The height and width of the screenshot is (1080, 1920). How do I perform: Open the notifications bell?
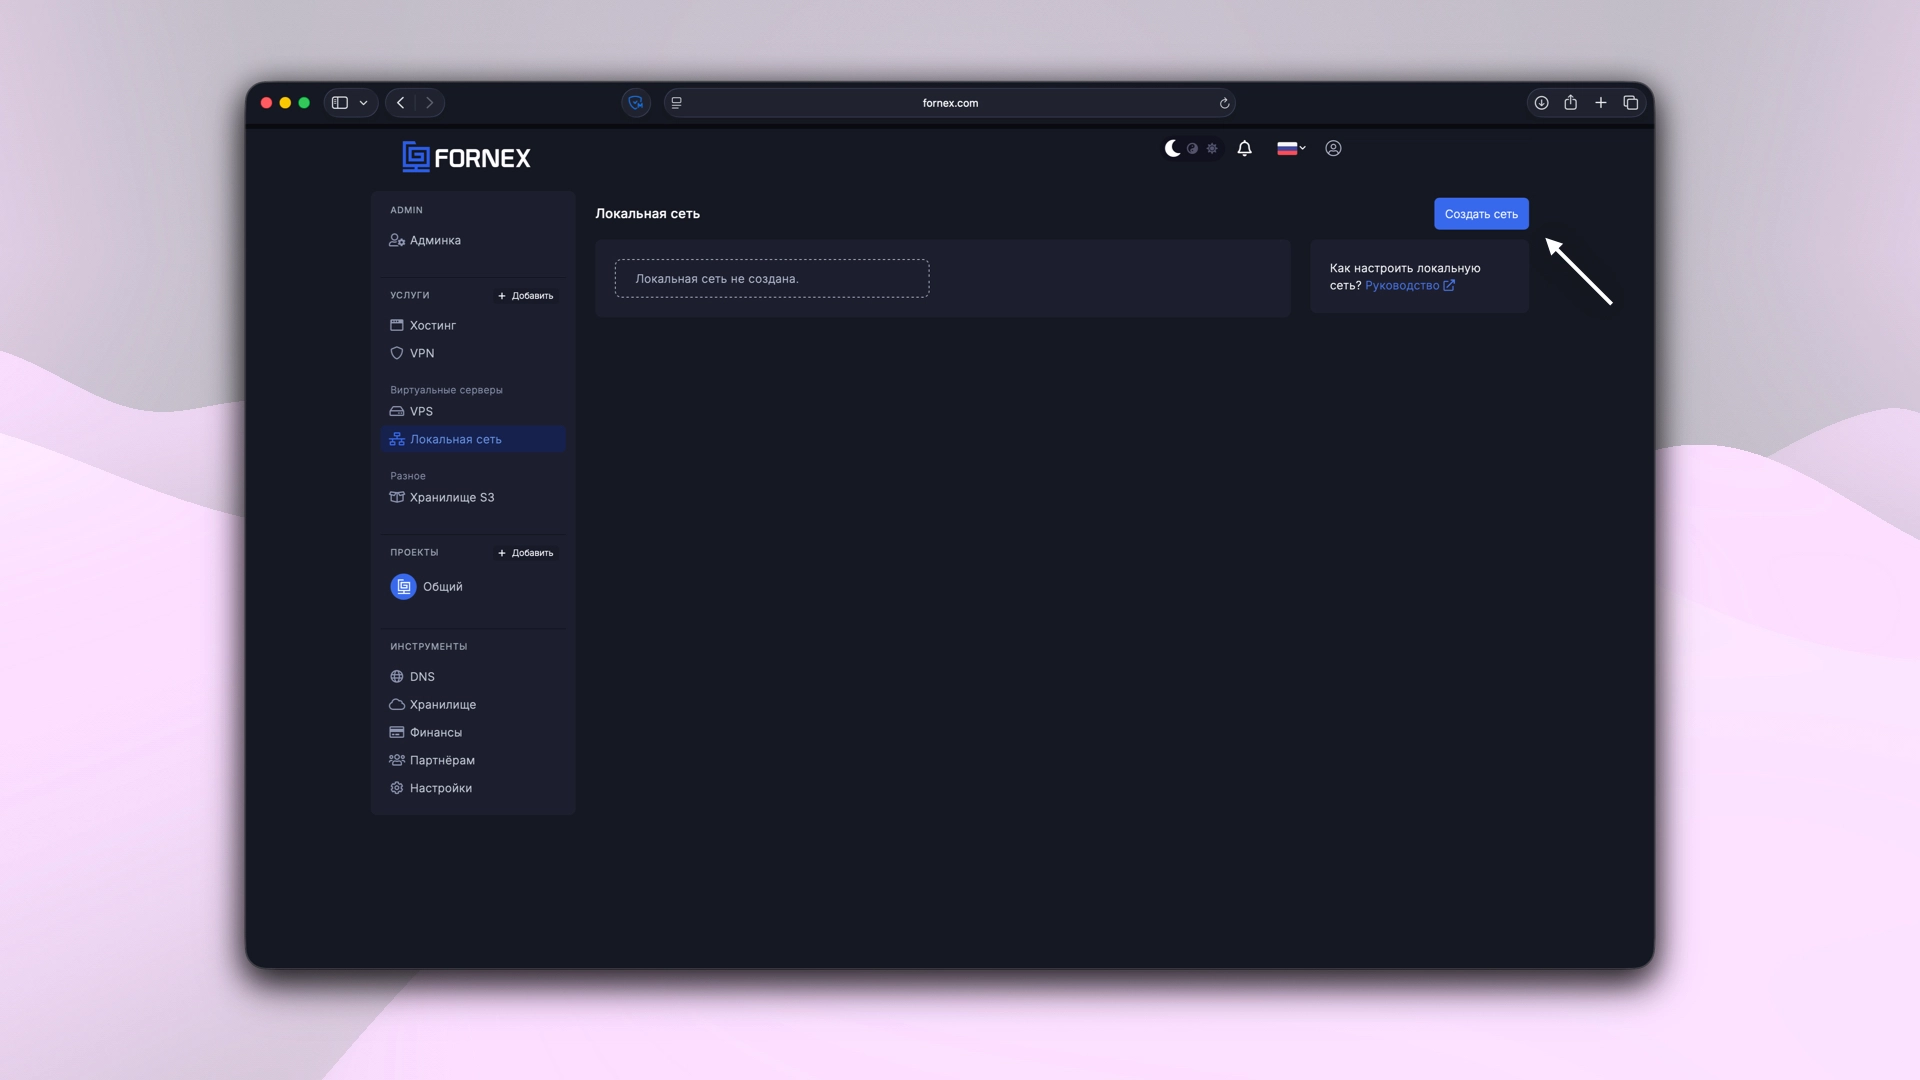(x=1244, y=148)
